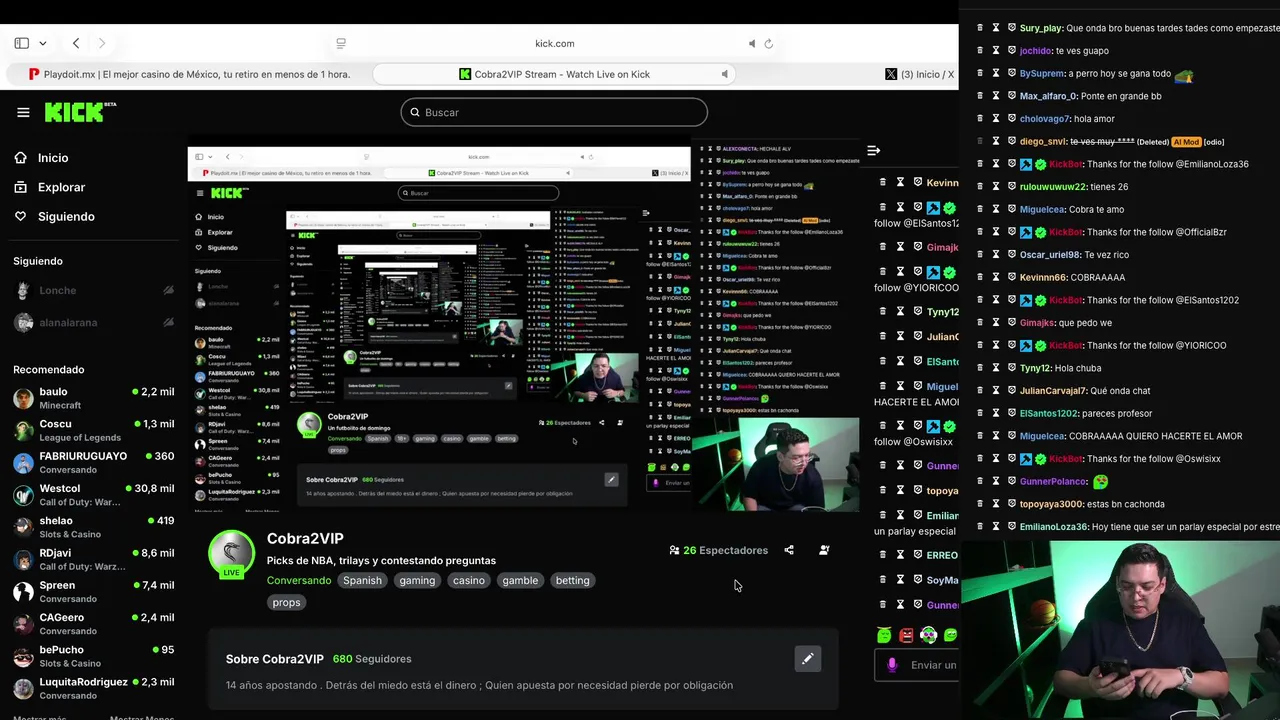1280x720 pixels.
Task: Open the Kick hamburger menu
Action: (23, 112)
